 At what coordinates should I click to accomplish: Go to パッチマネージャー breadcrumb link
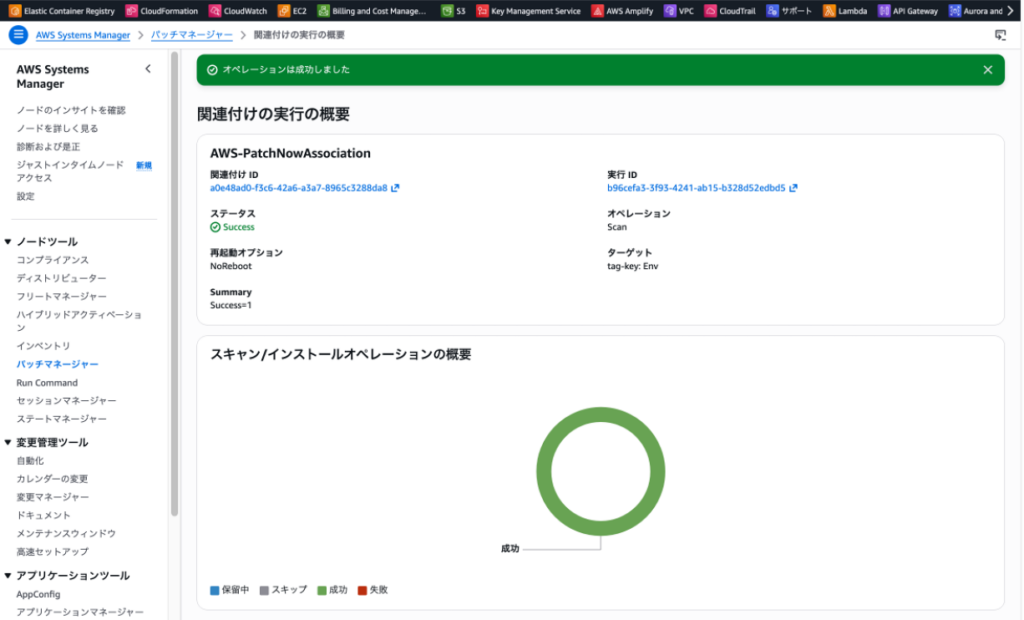191,35
